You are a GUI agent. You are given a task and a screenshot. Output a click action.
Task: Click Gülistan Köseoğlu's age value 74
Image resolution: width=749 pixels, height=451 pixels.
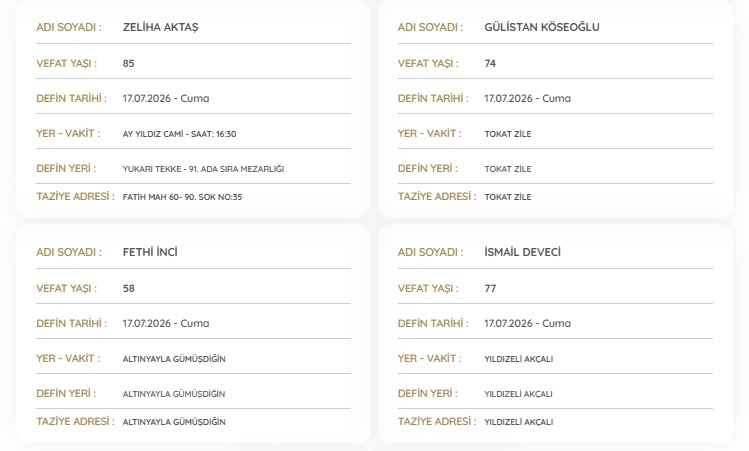point(490,64)
